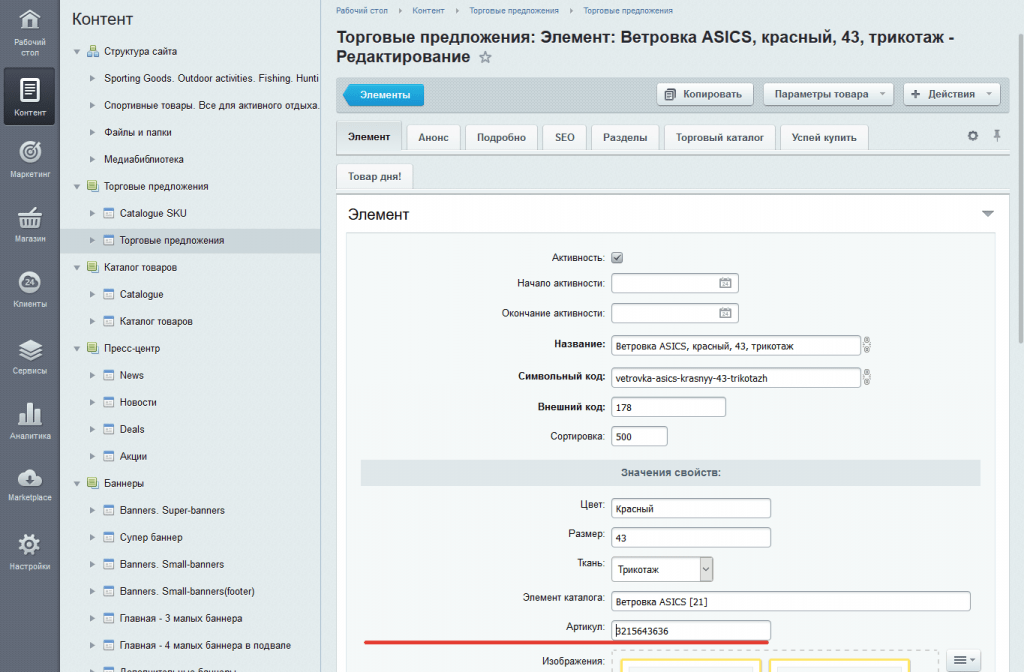This screenshot has width=1024, height=672.
Task: Open calendar for Начало активности
Action: coord(725,283)
